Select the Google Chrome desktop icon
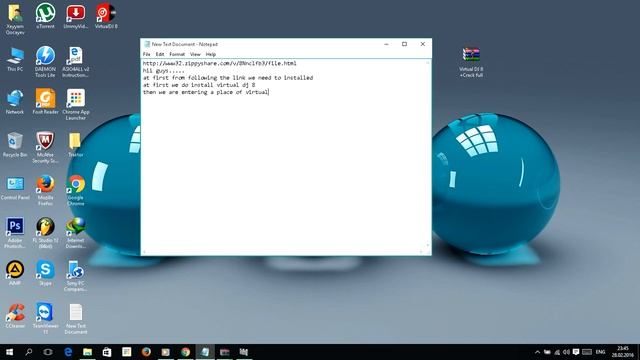The width and height of the screenshot is (640, 360). [x=76, y=190]
